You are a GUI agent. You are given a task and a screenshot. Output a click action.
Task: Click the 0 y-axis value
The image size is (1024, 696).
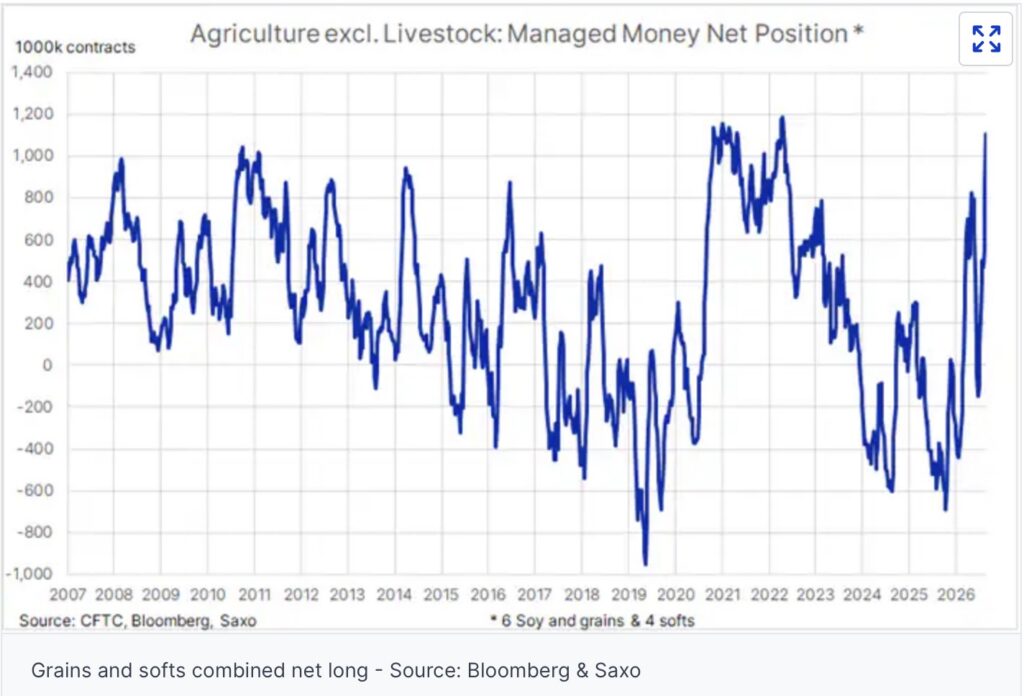(x=47, y=366)
